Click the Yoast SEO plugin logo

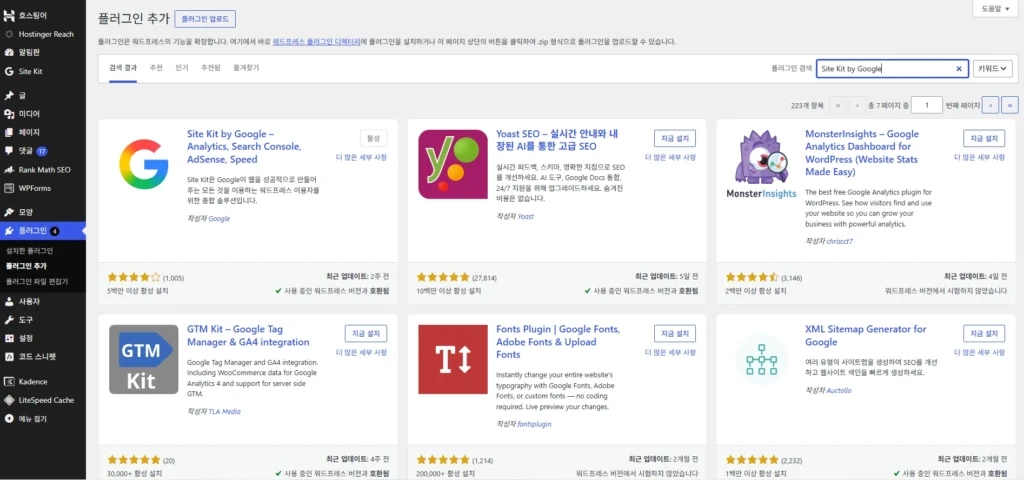[x=453, y=164]
